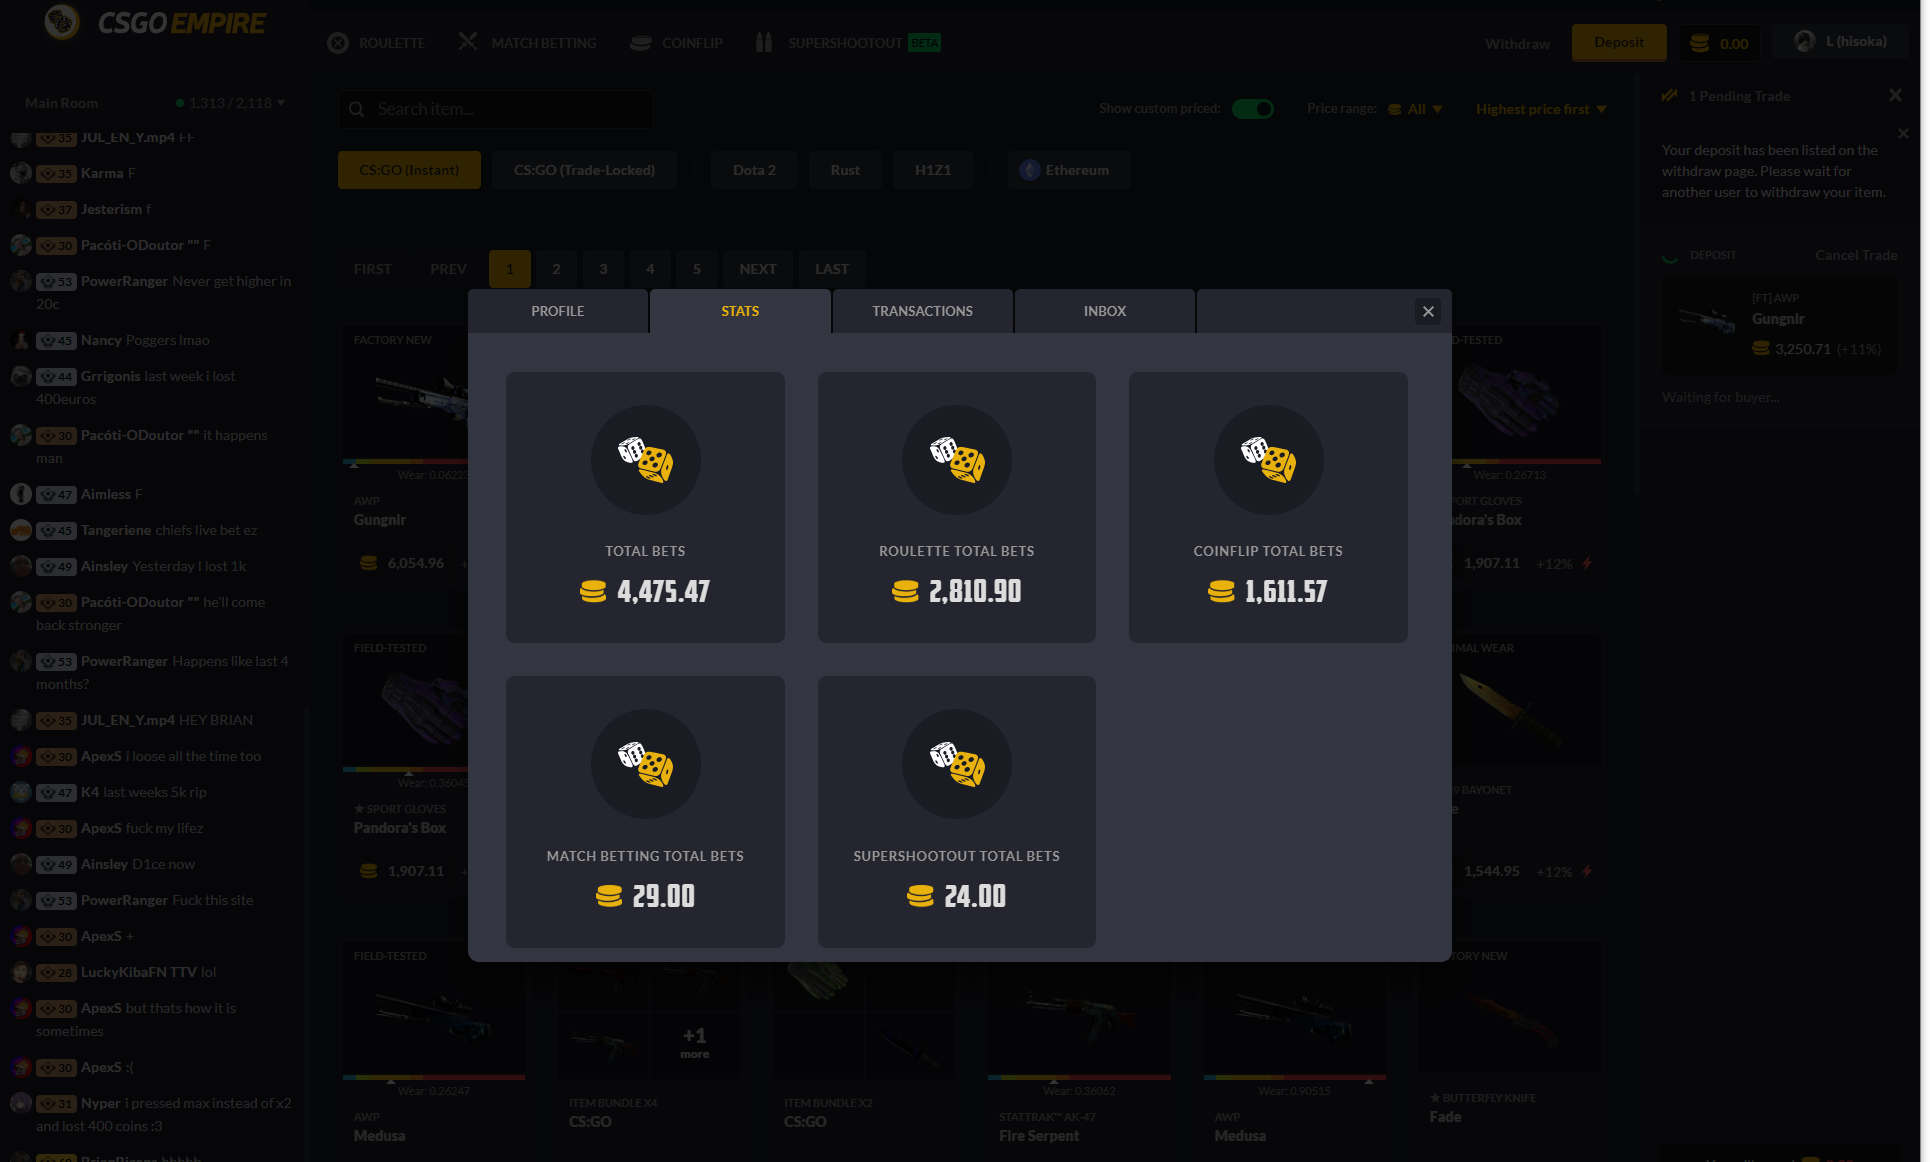Click coin icon beside 29.00
The image size is (1930, 1162).
click(x=609, y=896)
